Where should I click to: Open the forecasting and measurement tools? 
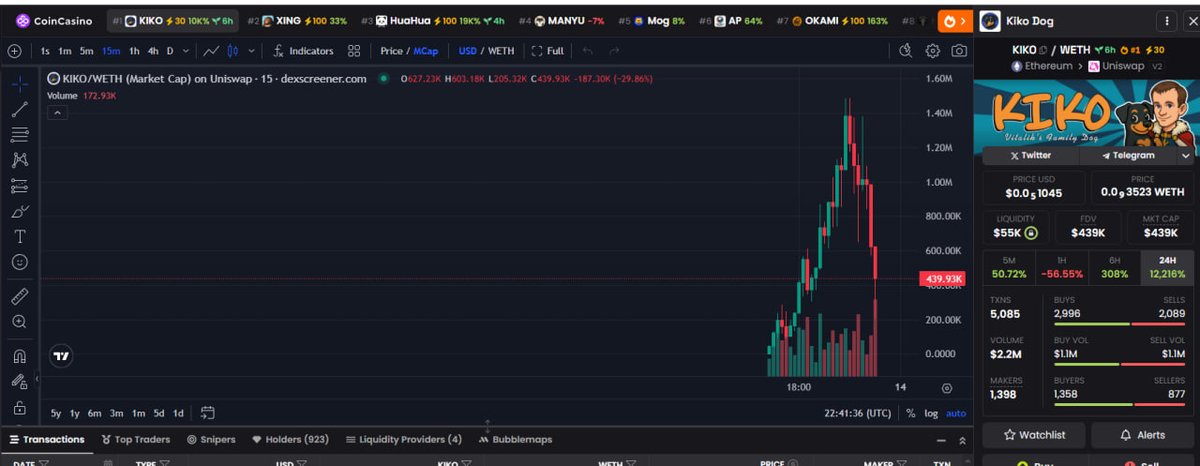[x=19, y=185]
